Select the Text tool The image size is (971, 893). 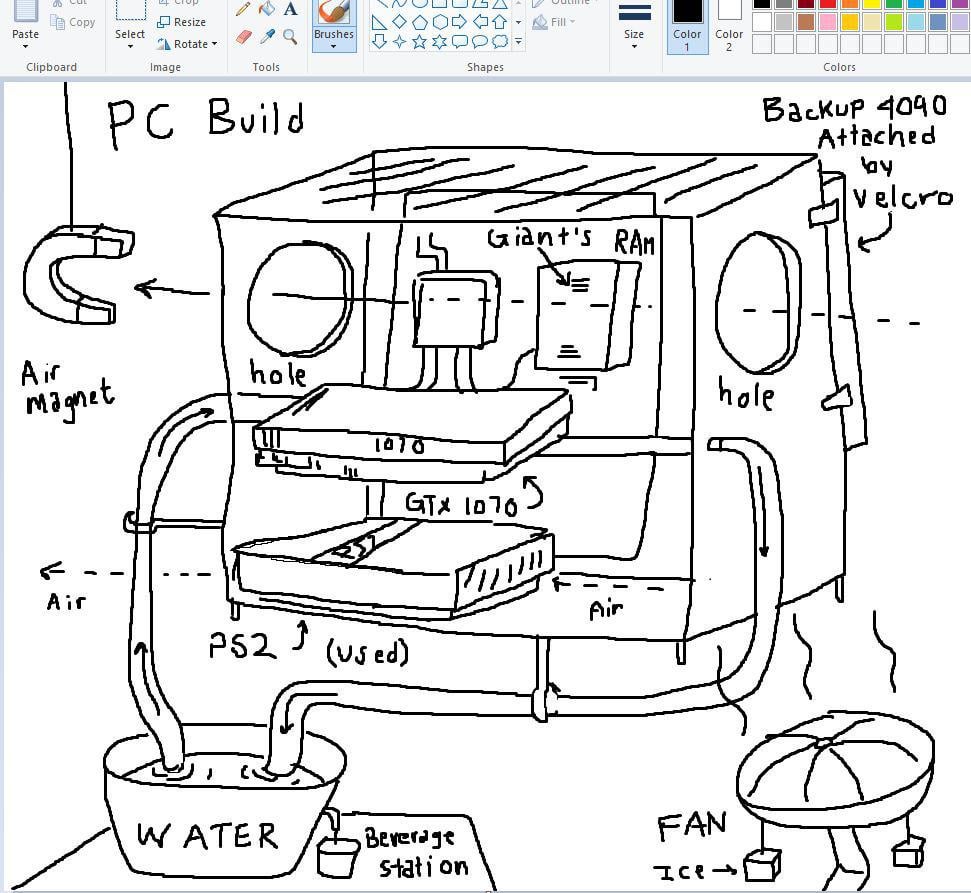coord(291,10)
